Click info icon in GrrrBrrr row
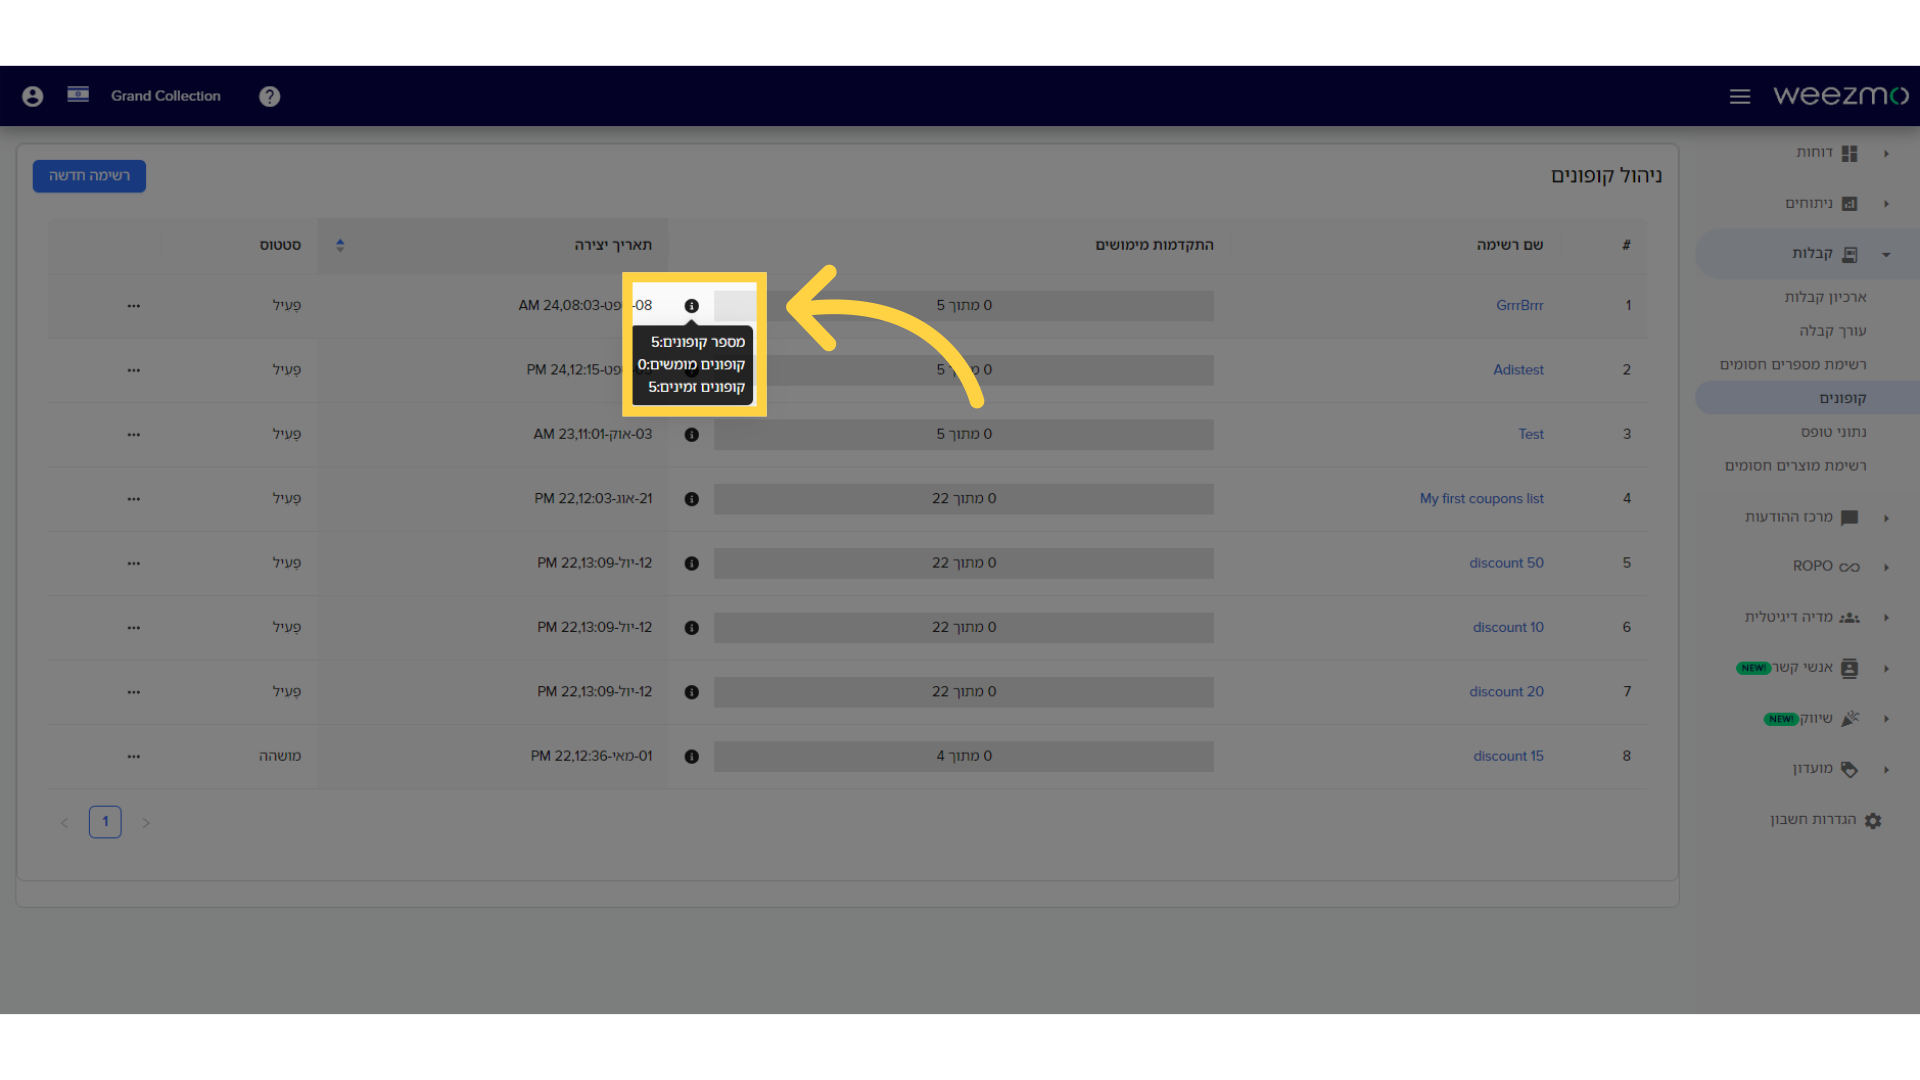The image size is (1920, 1080). (x=691, y=306)
